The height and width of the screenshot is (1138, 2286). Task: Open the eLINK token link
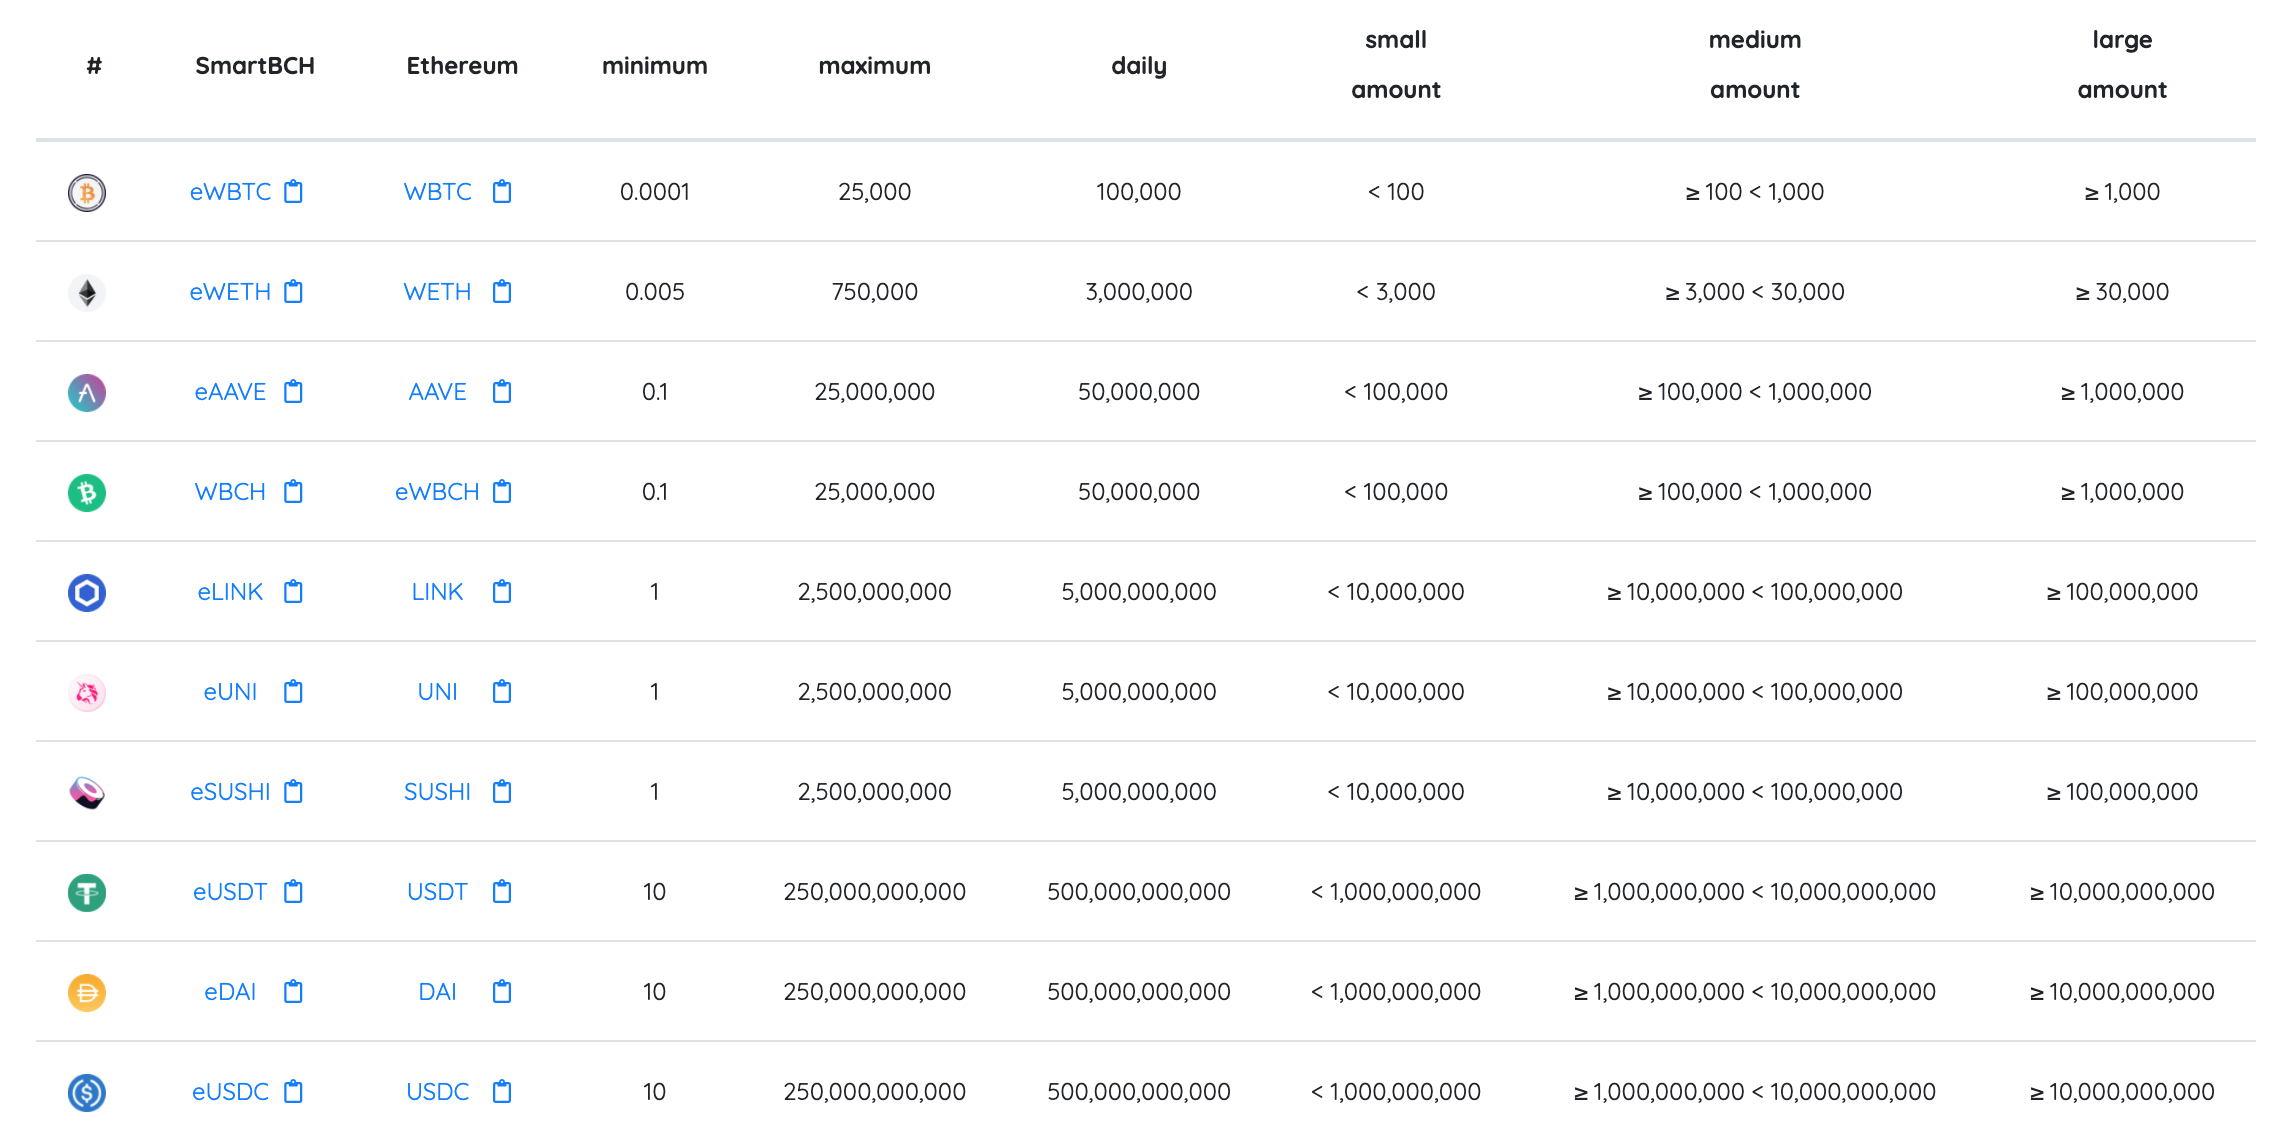tap(230, 592)
